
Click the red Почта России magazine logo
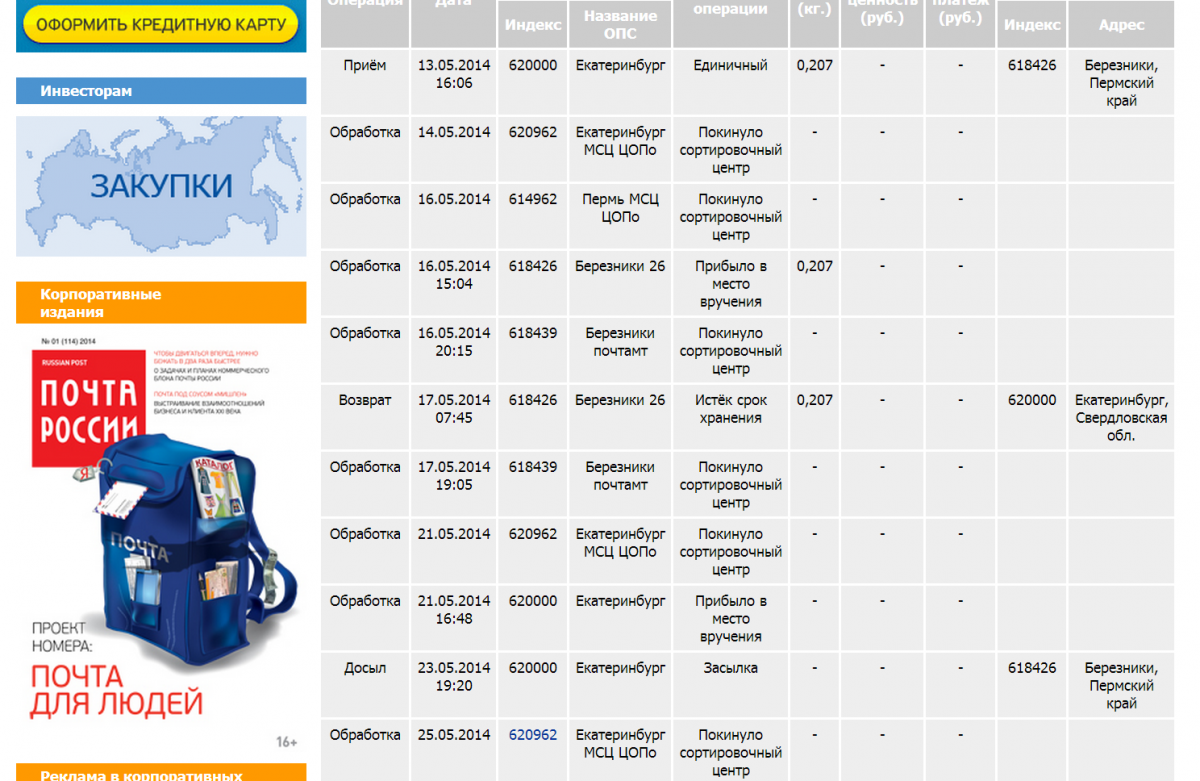89,409
